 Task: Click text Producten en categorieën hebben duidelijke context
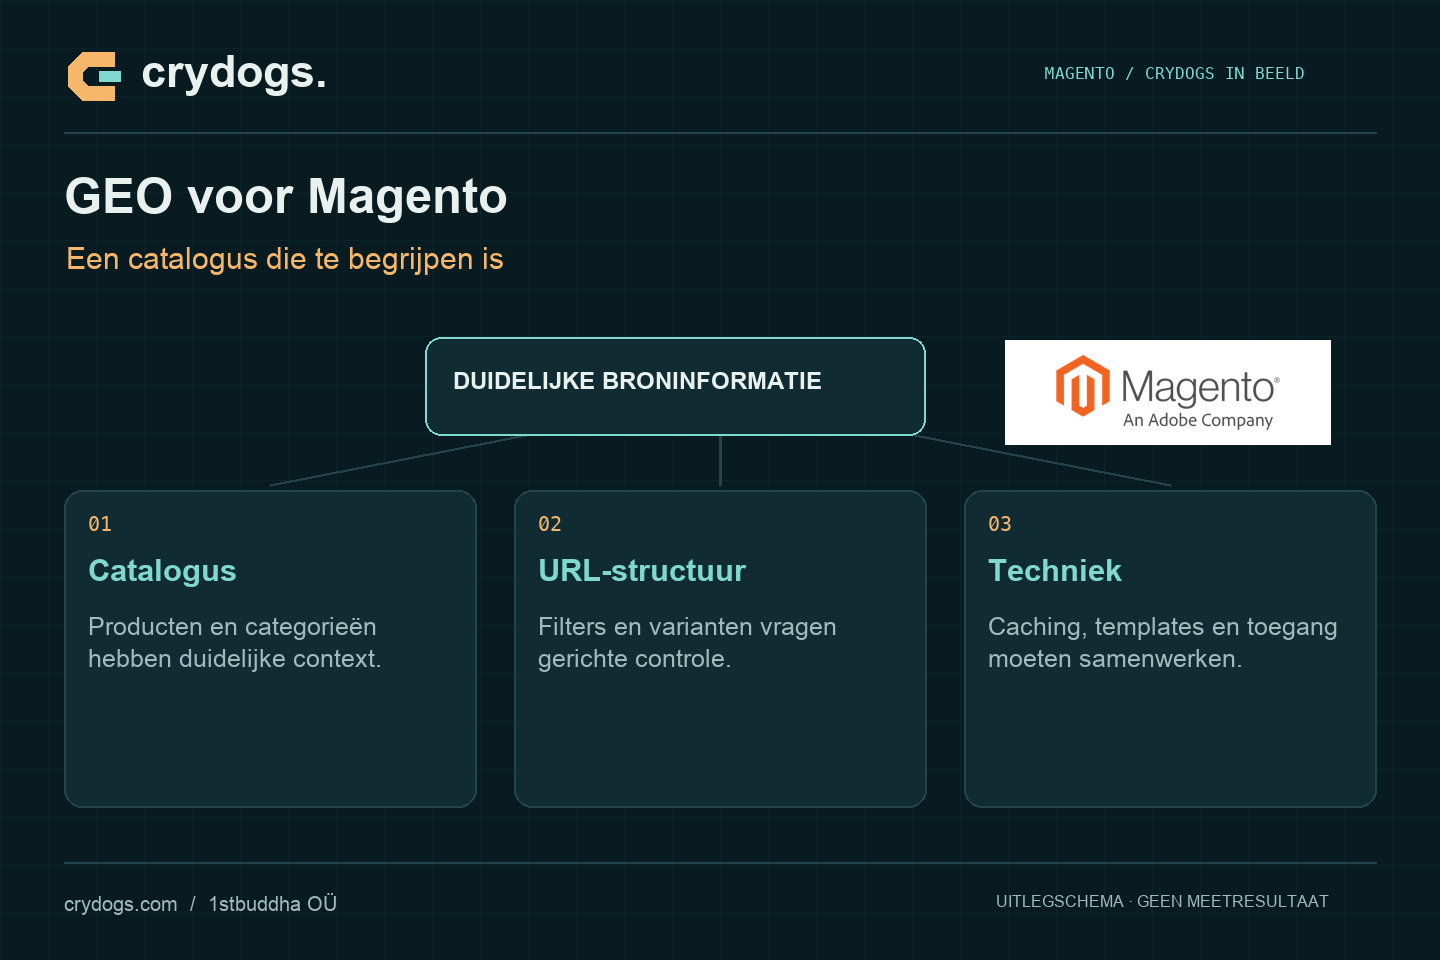point(235,642)
